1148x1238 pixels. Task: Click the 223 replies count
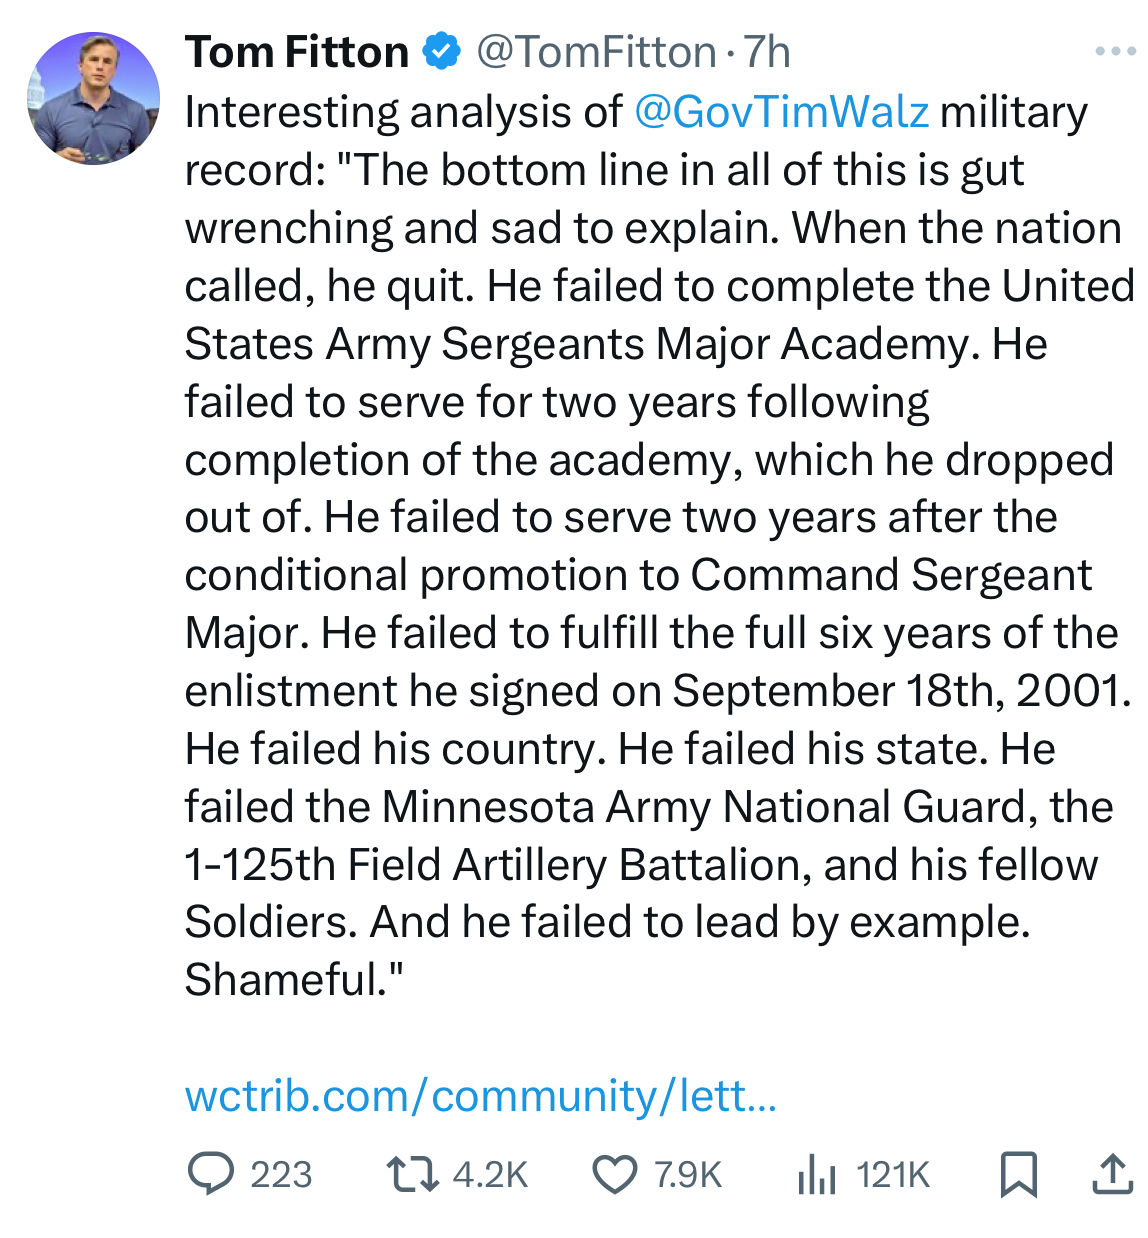(281, 1174)
